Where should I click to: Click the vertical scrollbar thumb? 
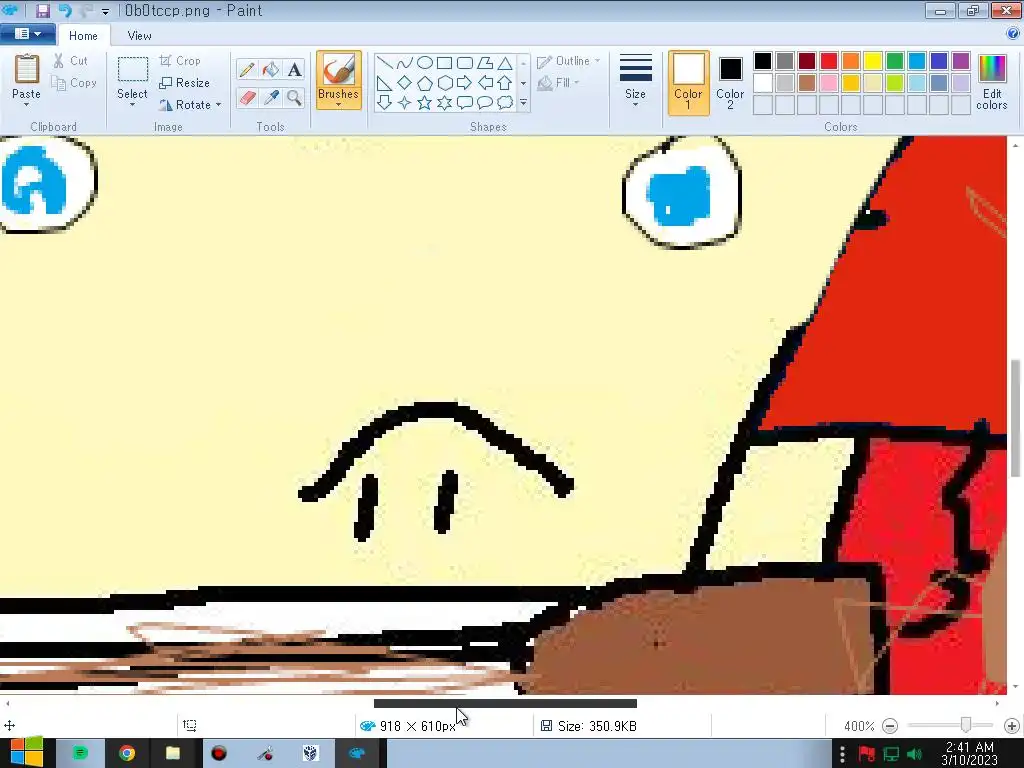click(1015, 418)
